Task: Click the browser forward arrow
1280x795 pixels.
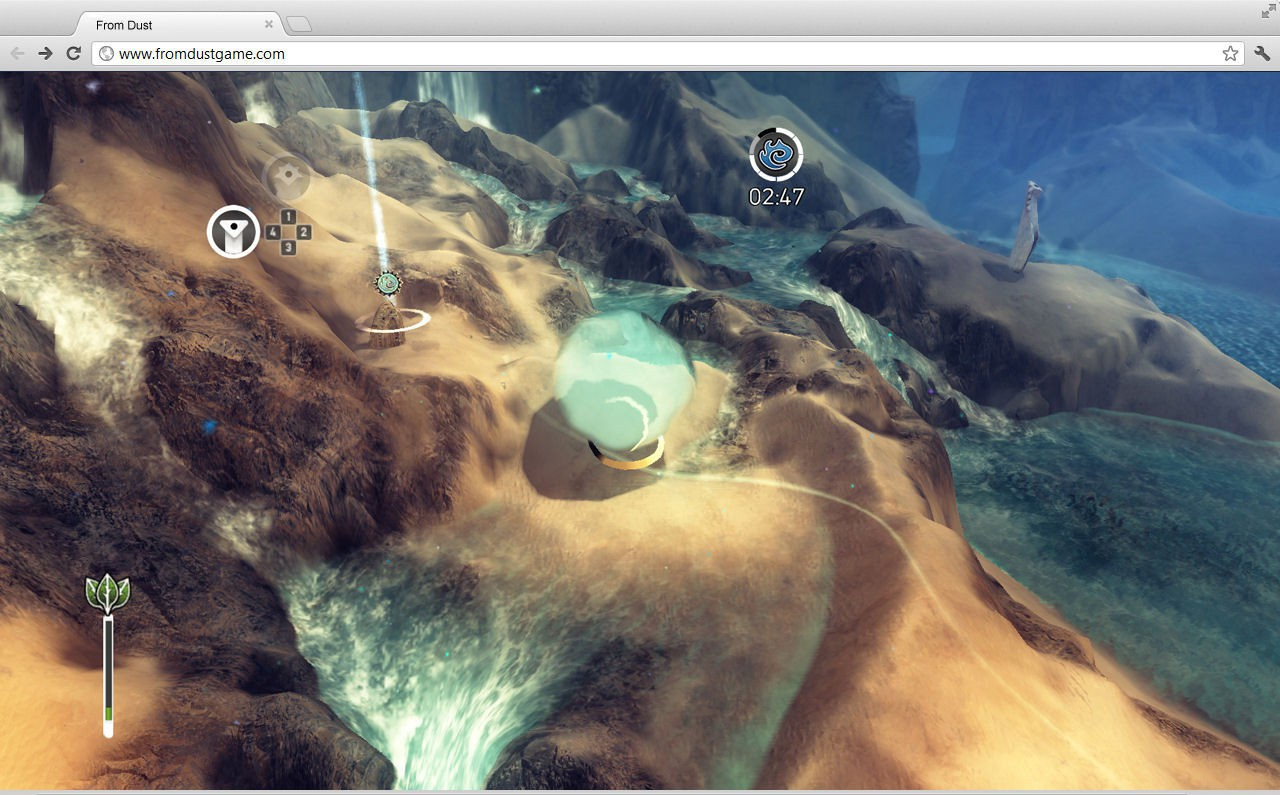Action: 45,54
